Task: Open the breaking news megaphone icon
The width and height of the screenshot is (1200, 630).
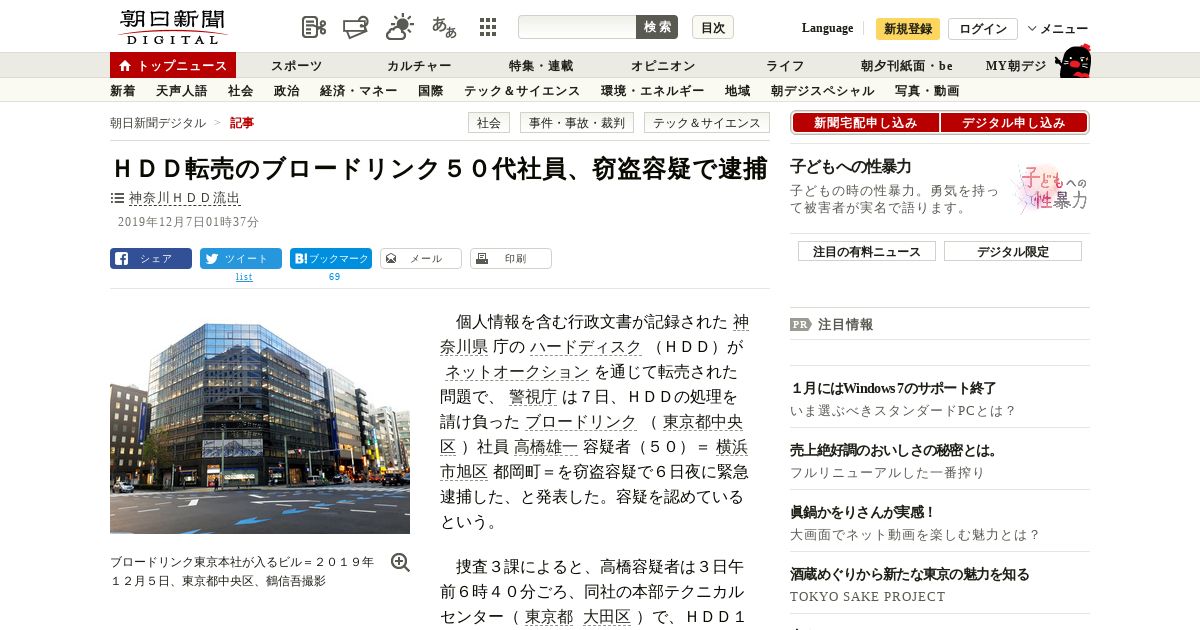Action: (x=356, y=27)
